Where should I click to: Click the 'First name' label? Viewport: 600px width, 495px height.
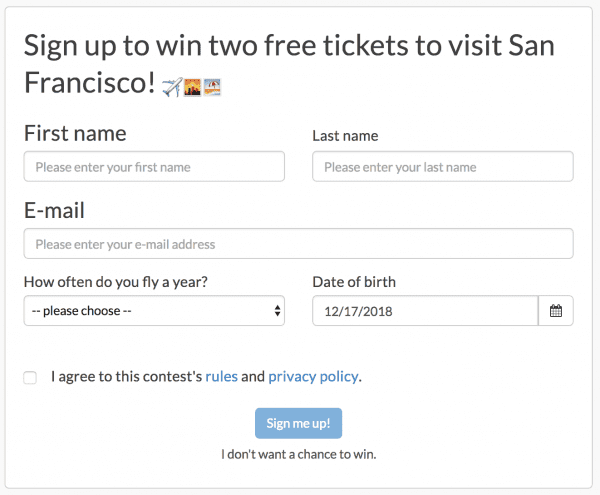[x=75, y=134]
